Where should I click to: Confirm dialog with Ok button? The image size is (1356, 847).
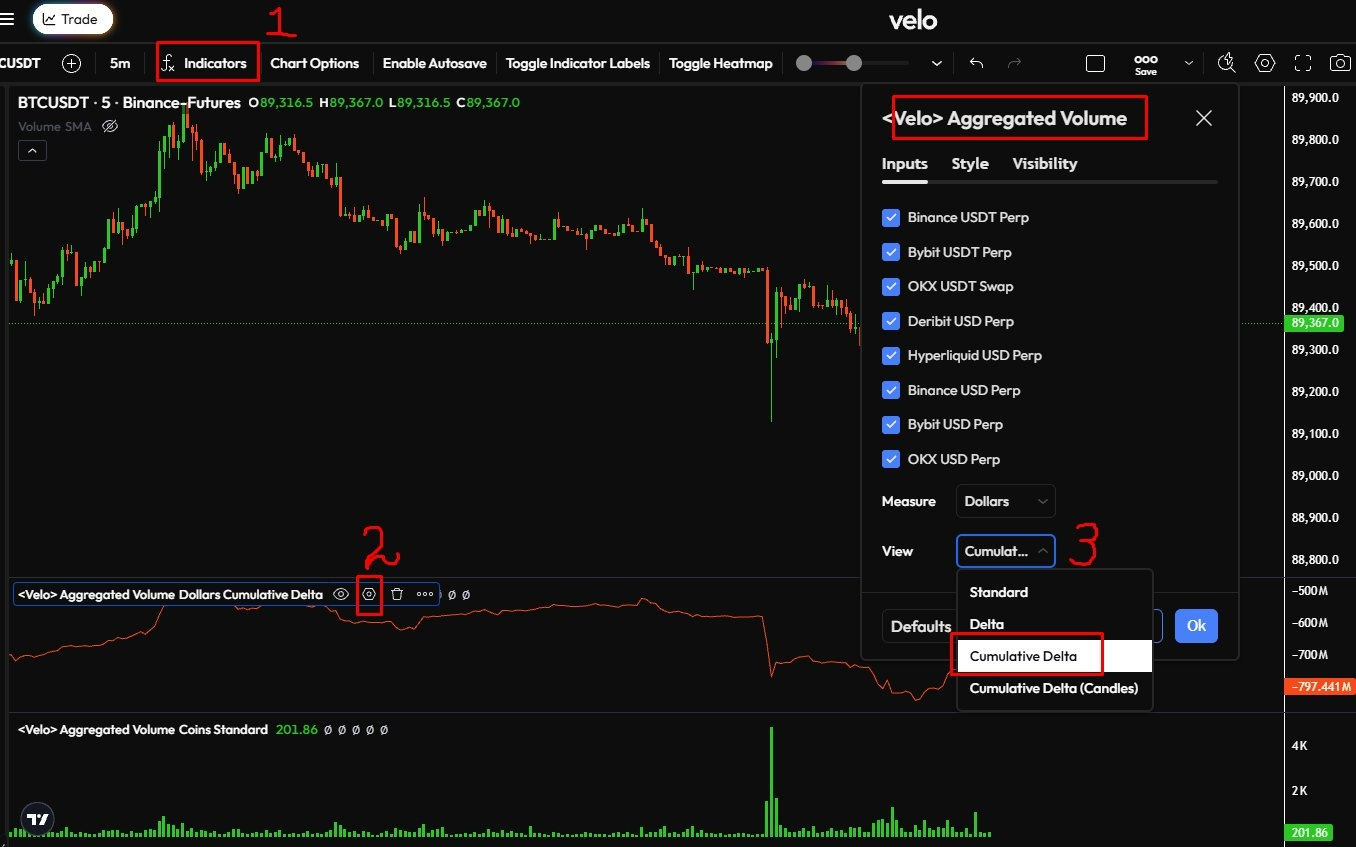1196,626
